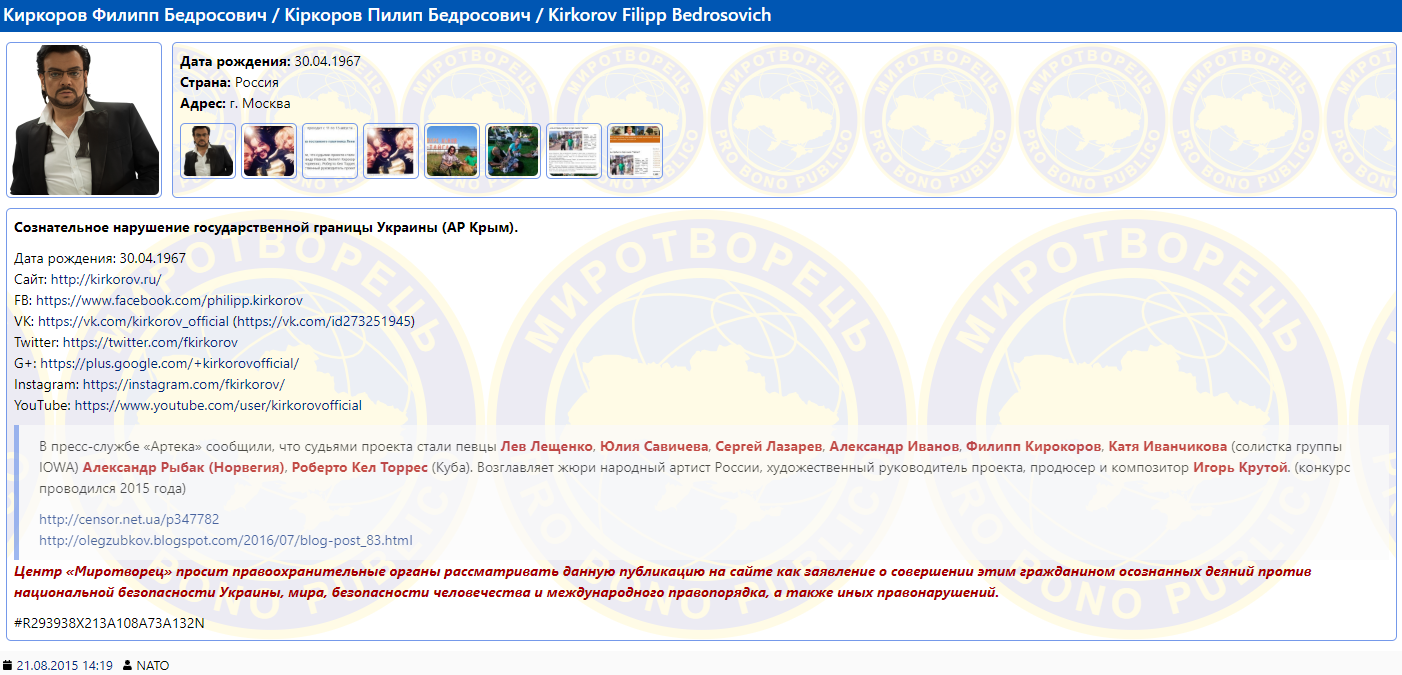The image size is (1402, 675).
Task: Click the NATO author name
Action: click(153, 666)
